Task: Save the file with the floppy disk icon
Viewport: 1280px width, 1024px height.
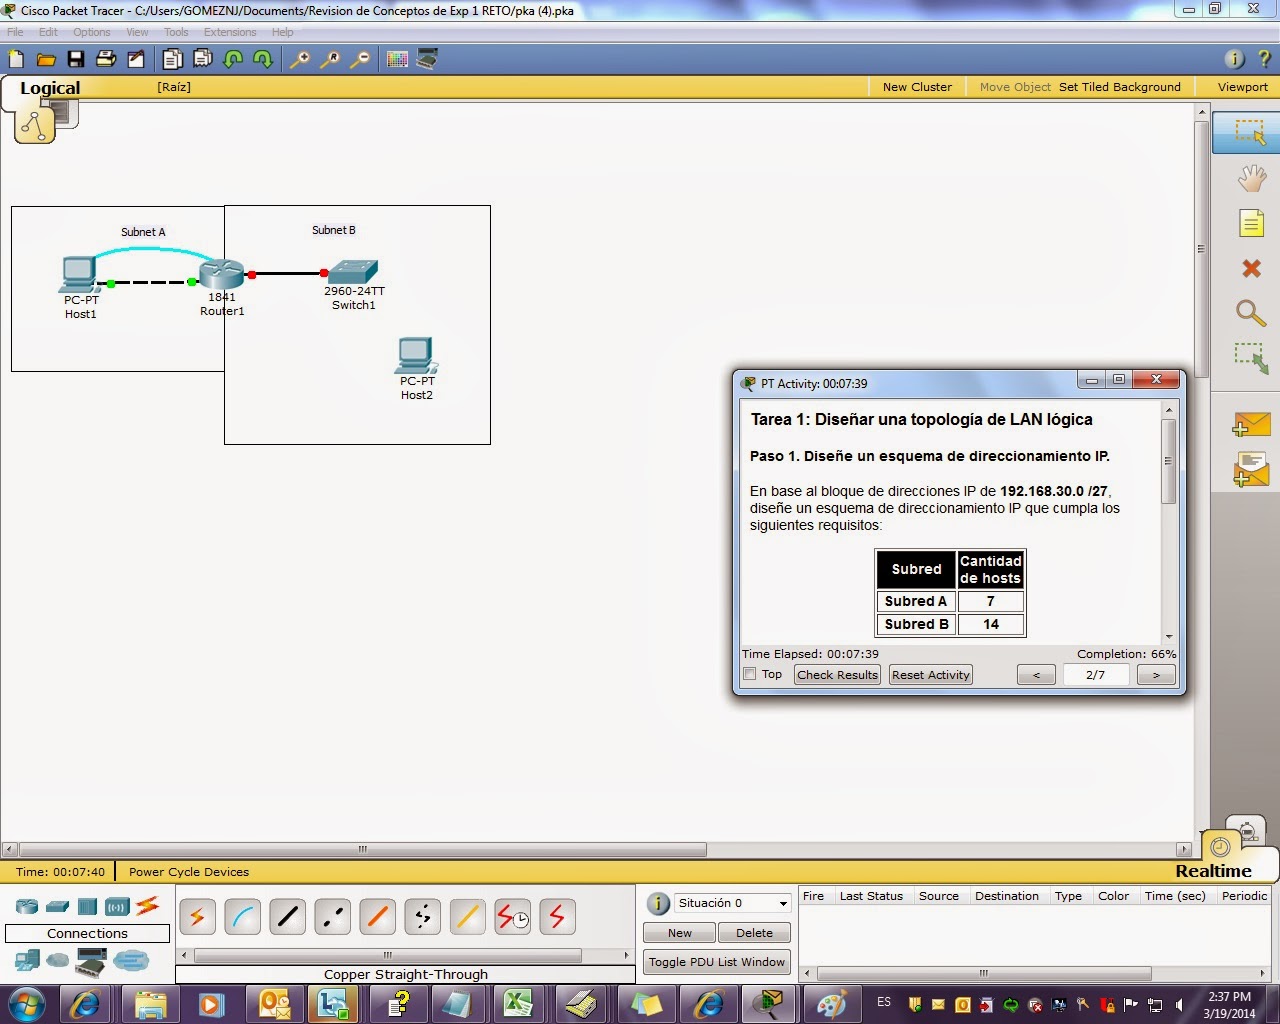Action: click(x=77, y=59)
